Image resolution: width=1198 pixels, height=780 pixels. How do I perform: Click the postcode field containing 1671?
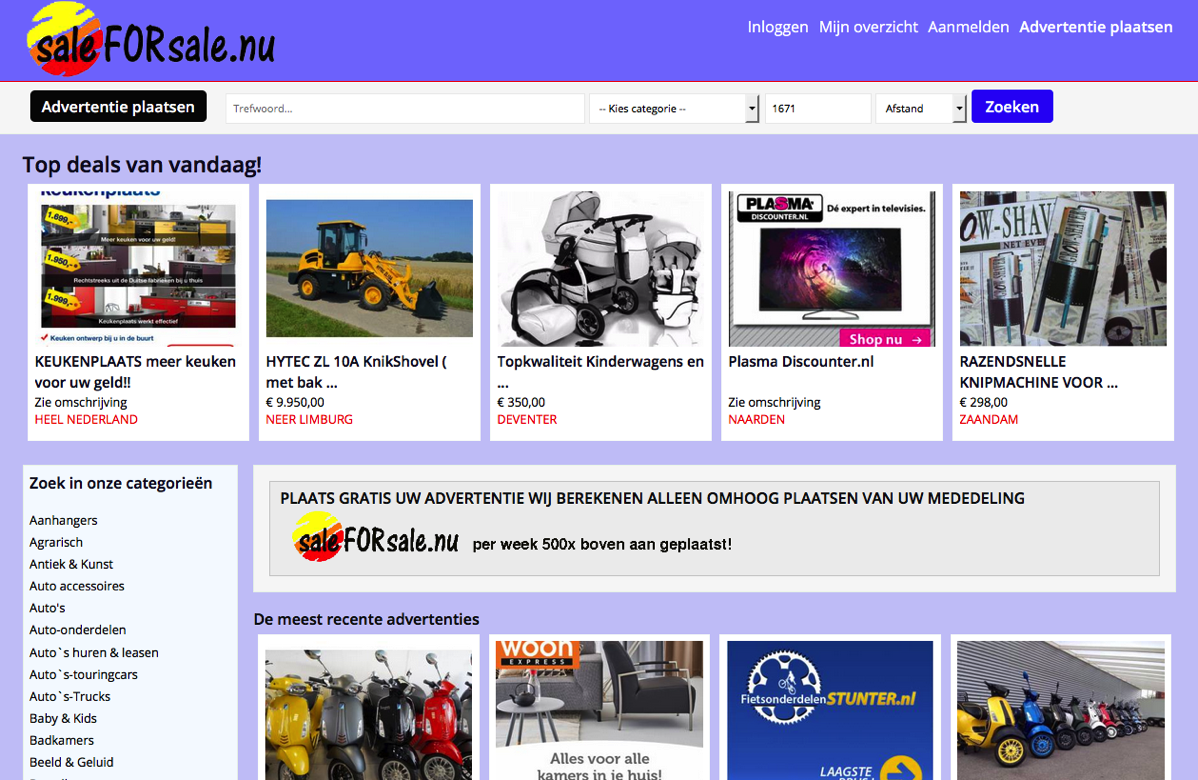(818, 108)
